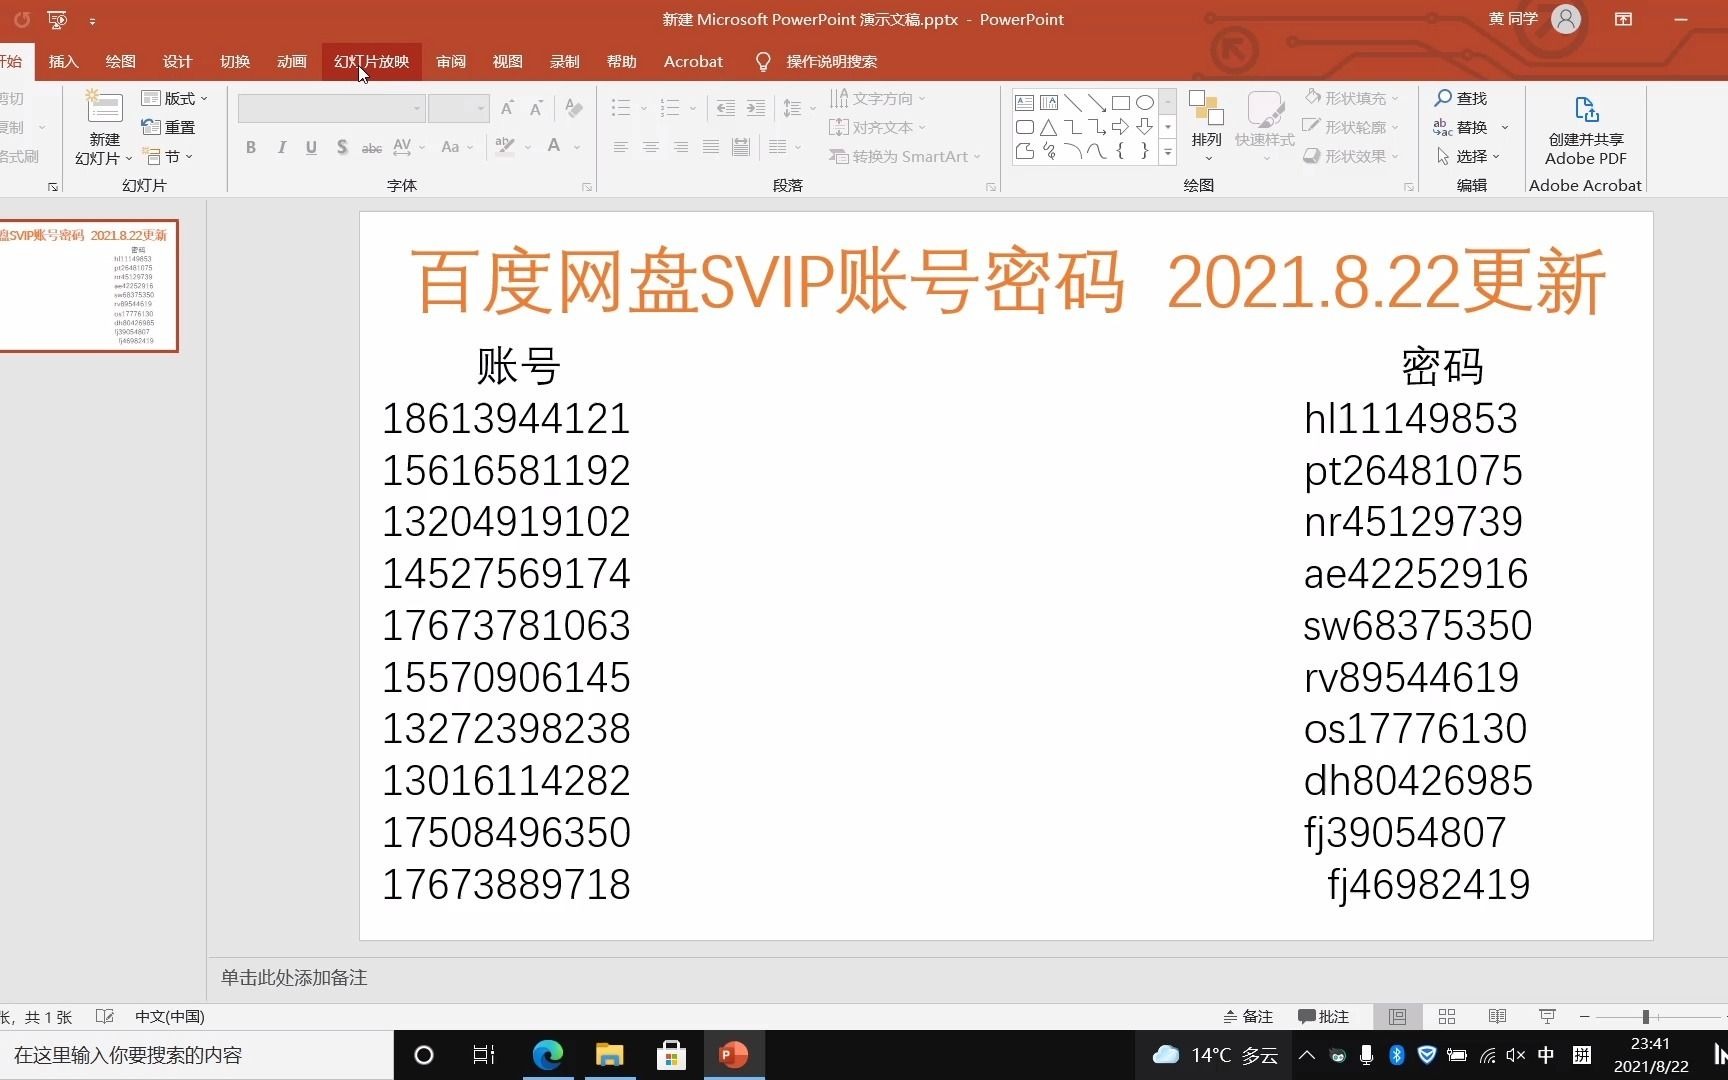Open the Layout (版式) dropdown

(174, 98)
